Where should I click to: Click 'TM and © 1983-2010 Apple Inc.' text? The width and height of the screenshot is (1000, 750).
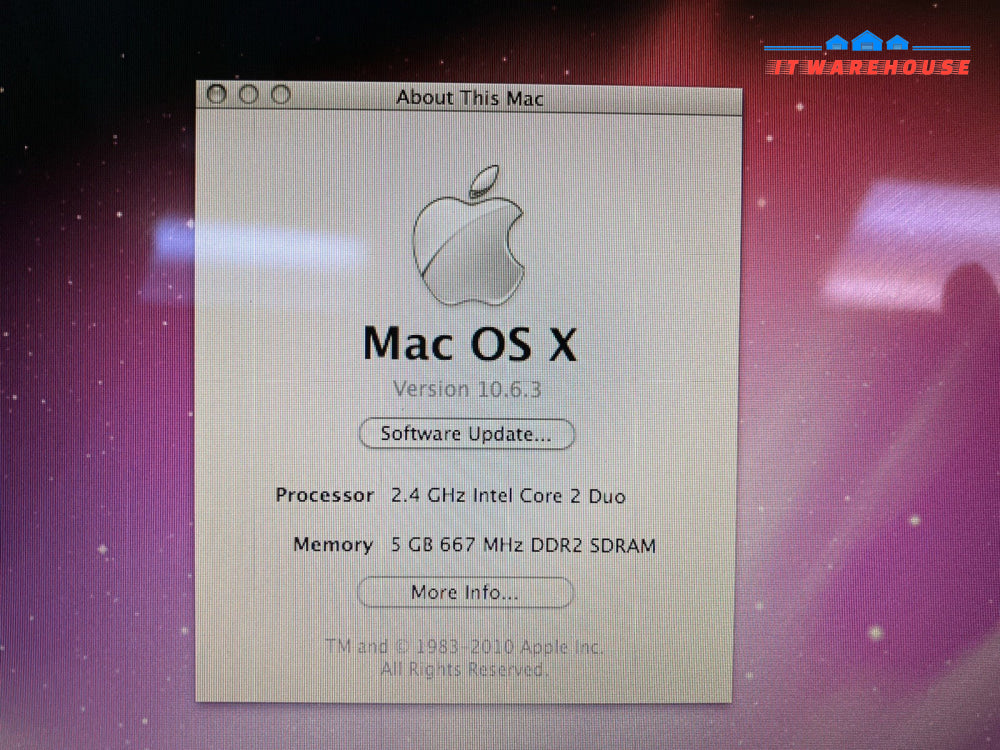464,646
